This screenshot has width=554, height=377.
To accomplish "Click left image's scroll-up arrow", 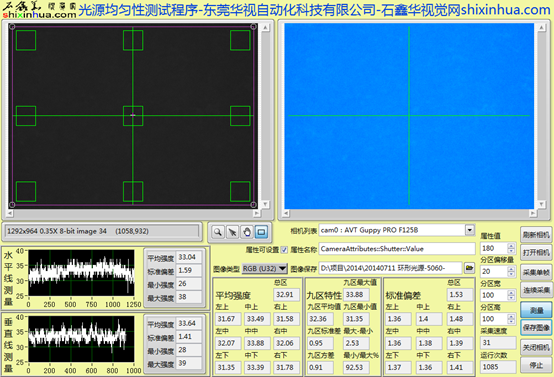I will coord(265,28).
